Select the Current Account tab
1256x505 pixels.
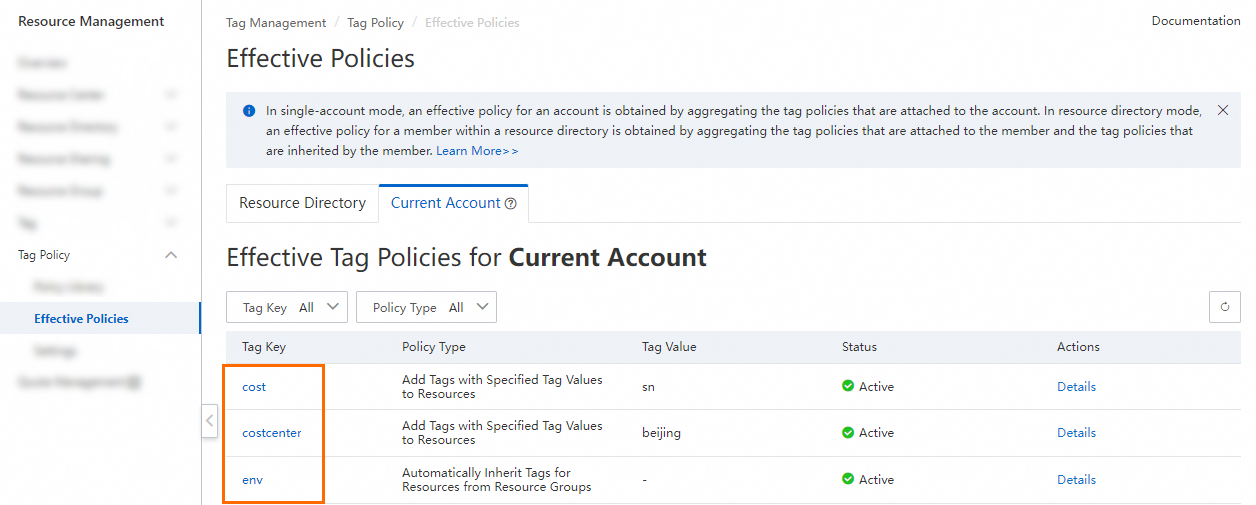click(446, 203)
